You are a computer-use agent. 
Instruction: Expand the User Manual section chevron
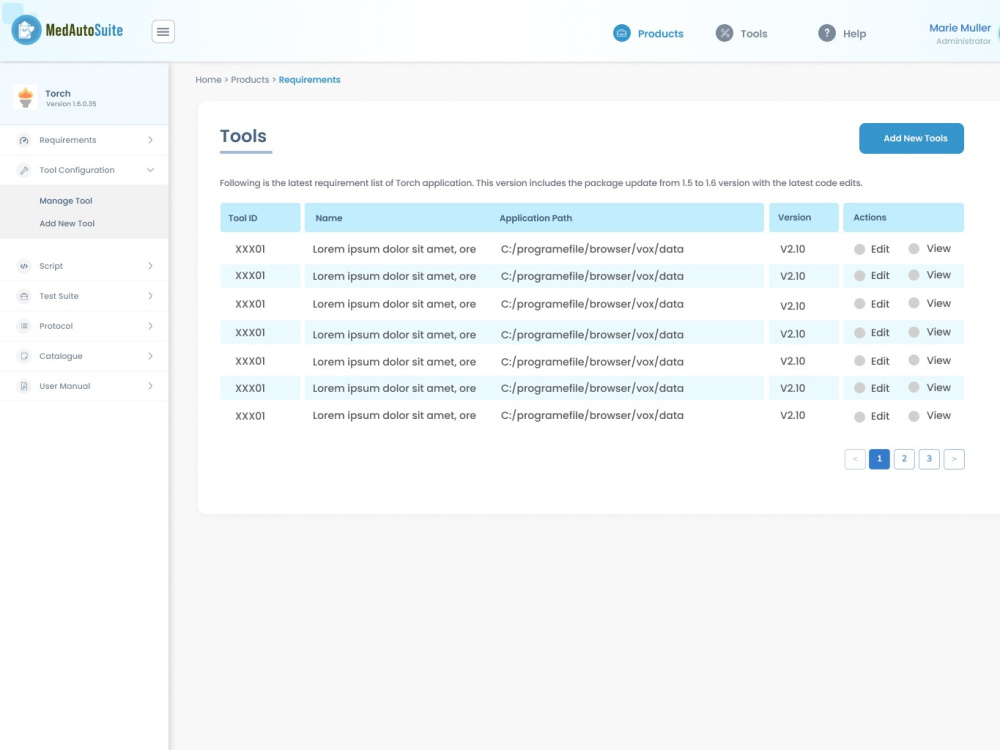pyautogui.click(x=151, y=385)
